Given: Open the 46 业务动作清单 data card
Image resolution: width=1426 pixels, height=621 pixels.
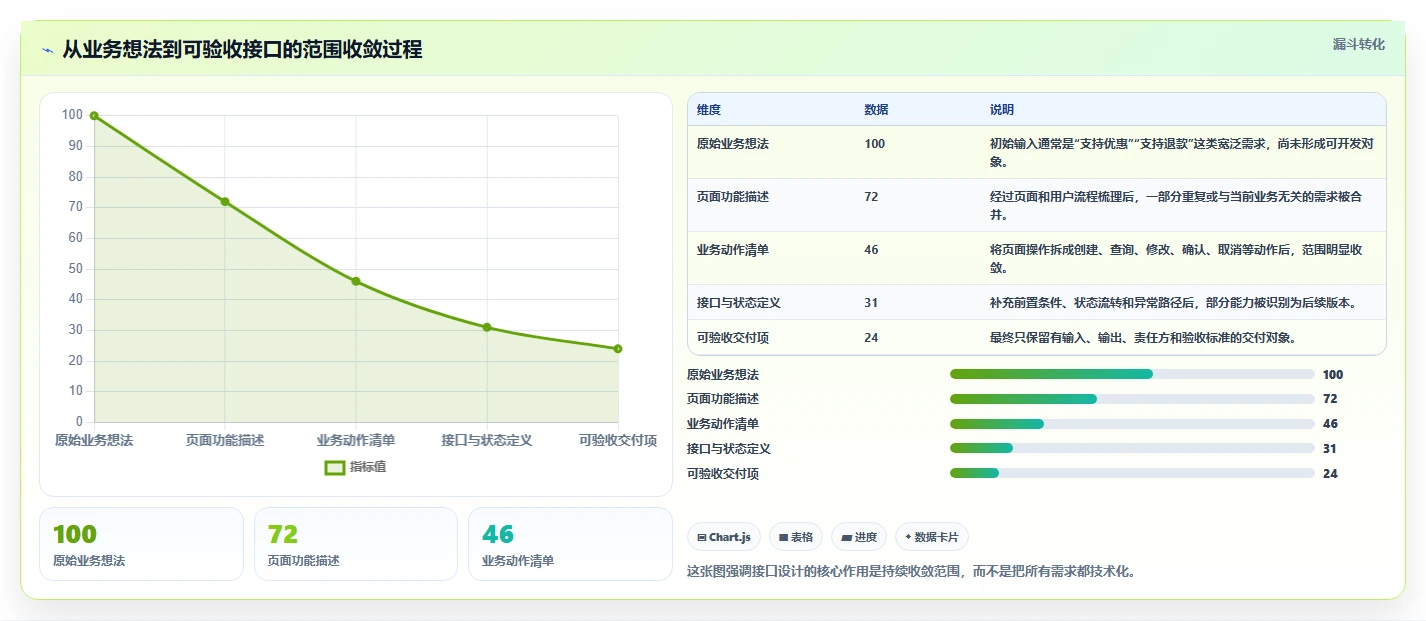Looking at the screenshot, I should [570, 544].
